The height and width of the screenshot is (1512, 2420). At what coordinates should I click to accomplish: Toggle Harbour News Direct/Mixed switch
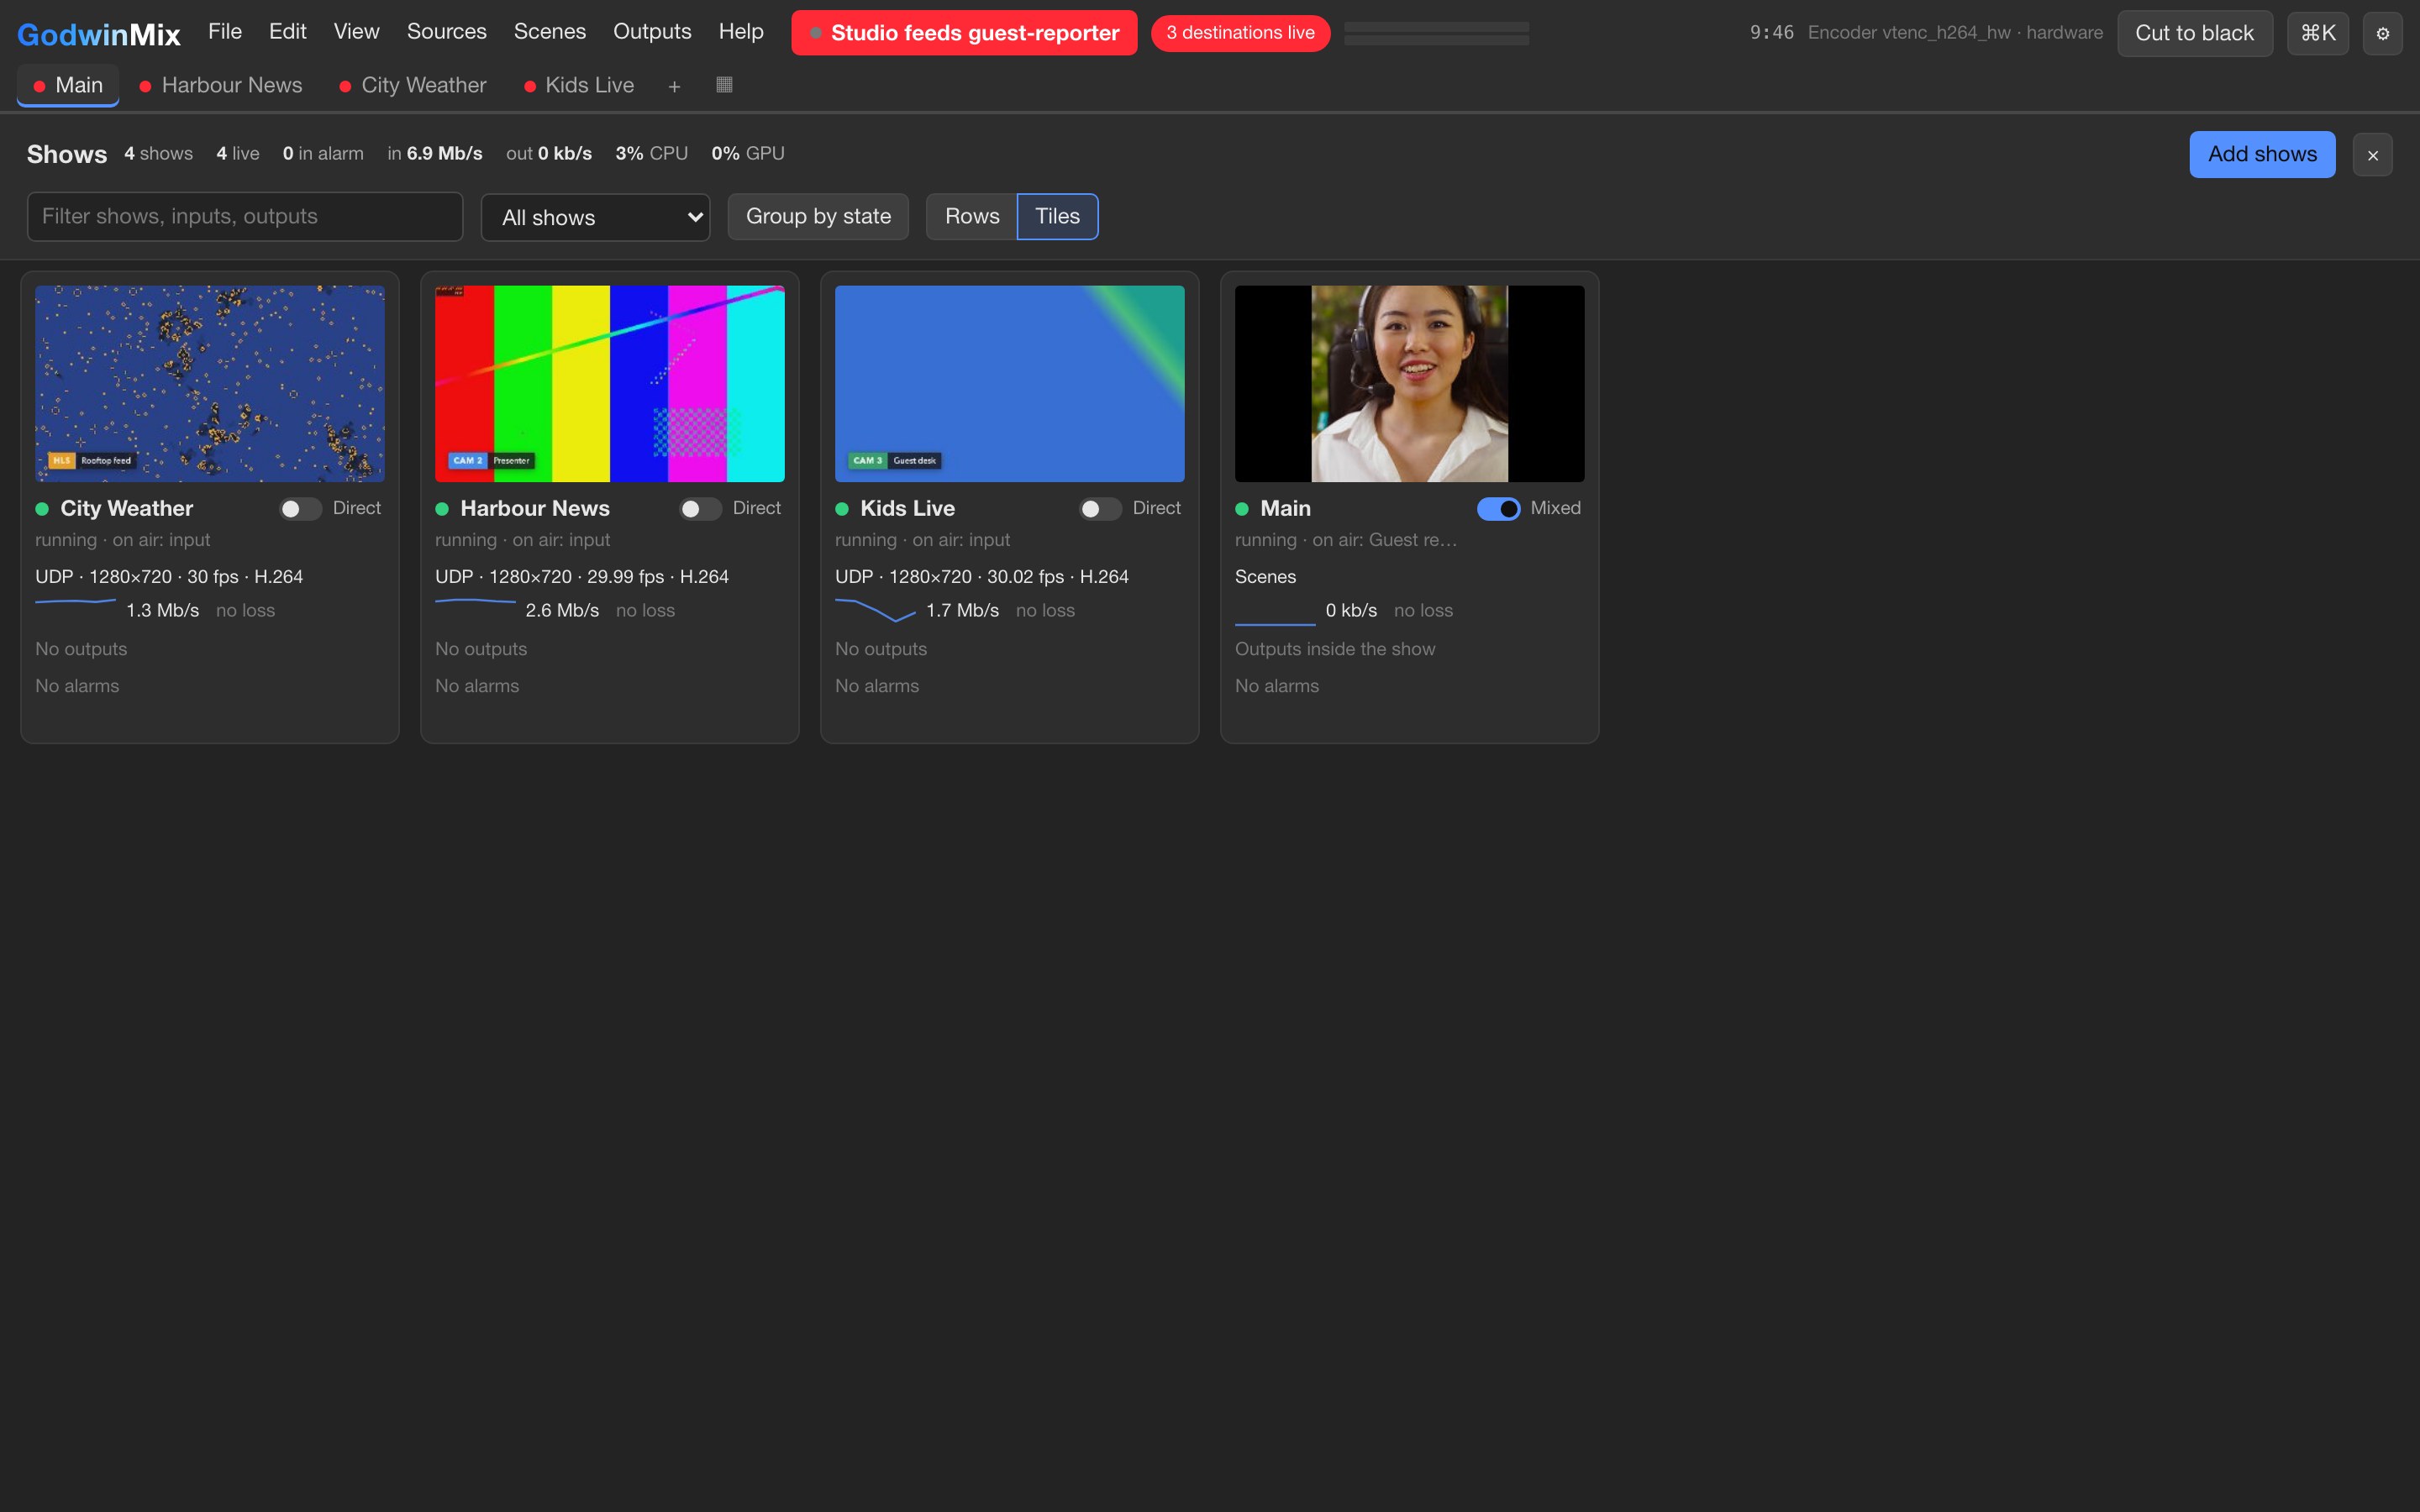click(700, 509)
